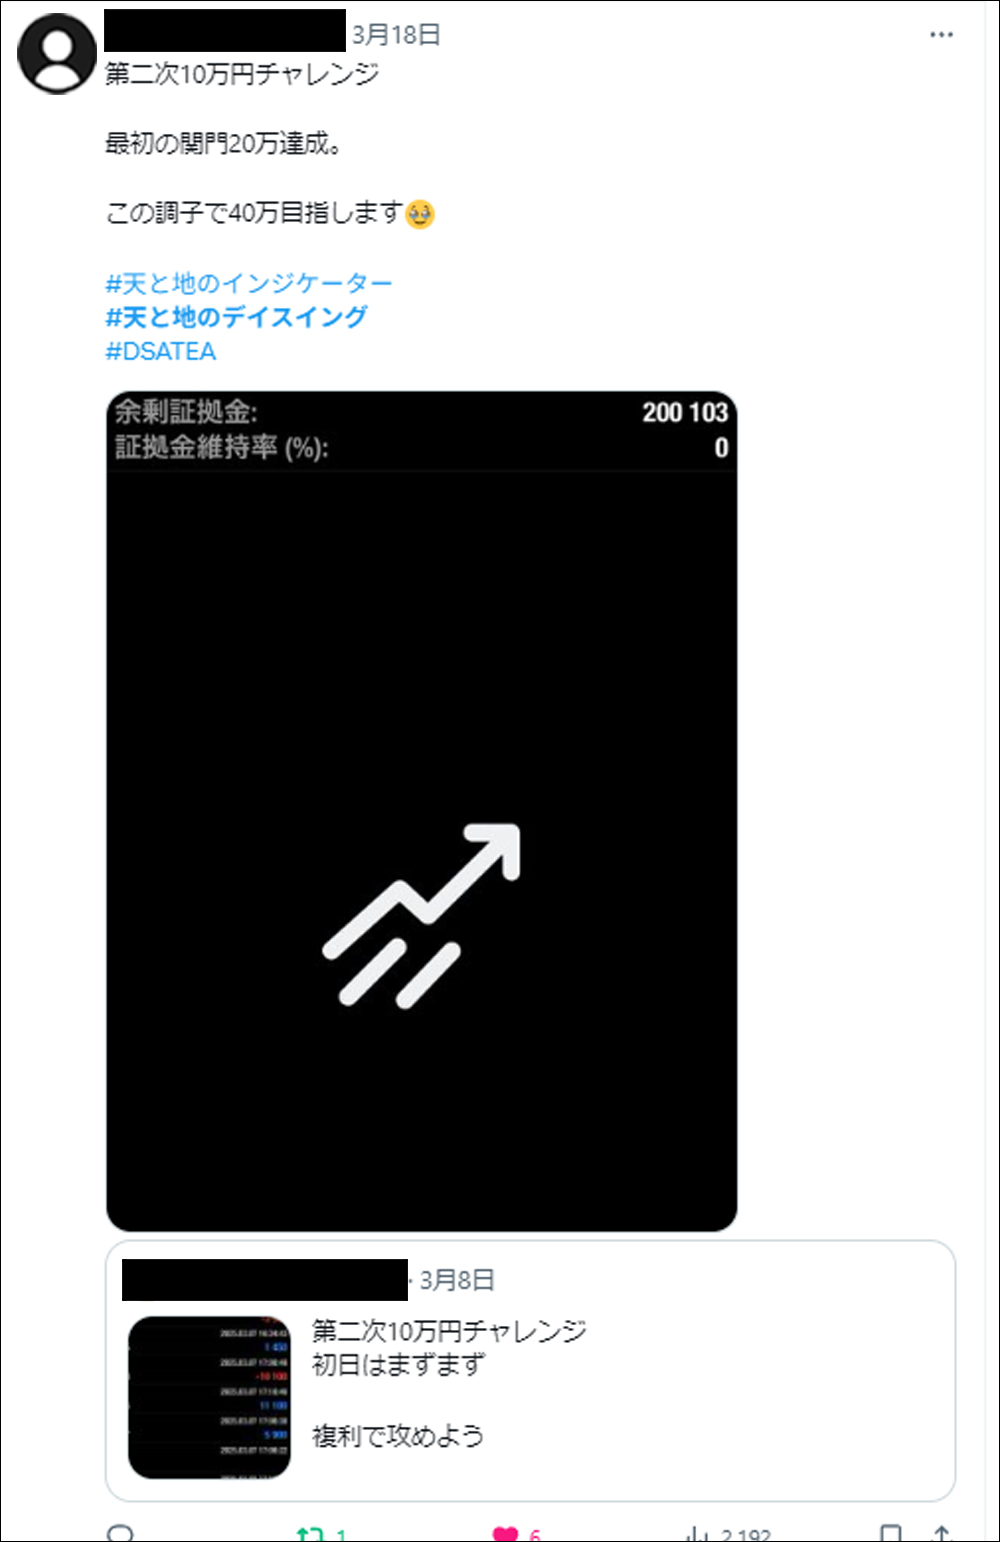Click the redacted quoted author name
This screenshot has height=1542, width=1000.
(x=265, y=1280)
